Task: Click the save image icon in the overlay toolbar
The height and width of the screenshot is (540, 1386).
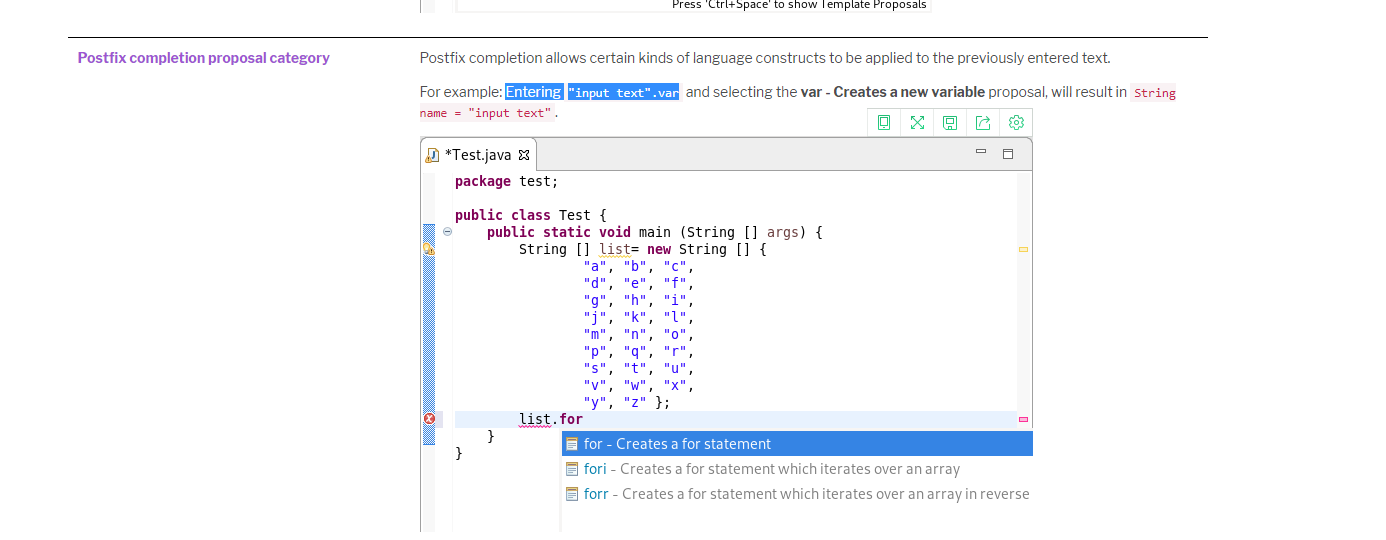Action: click(950, 122)
